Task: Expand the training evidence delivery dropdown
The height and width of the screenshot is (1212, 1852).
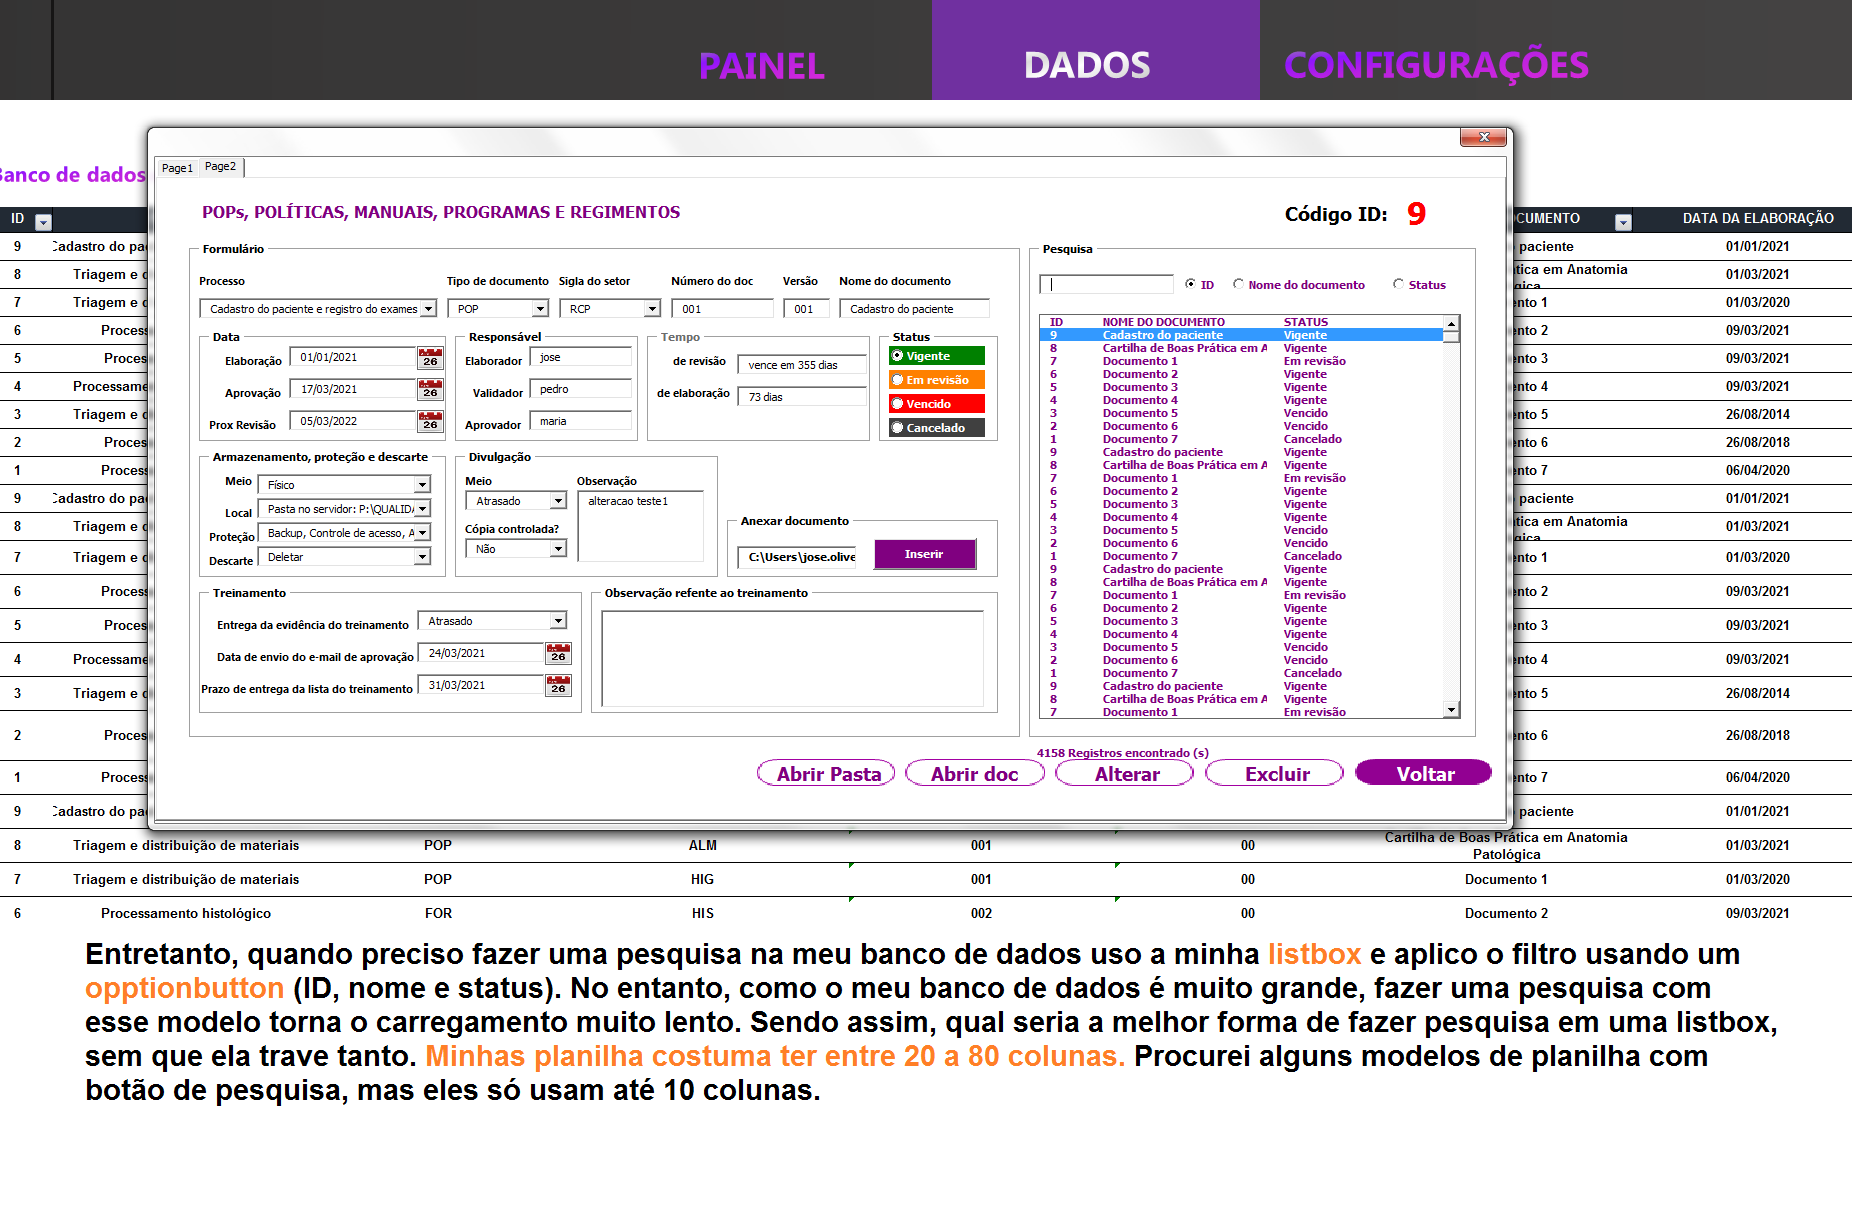Action: pos(558,621)
